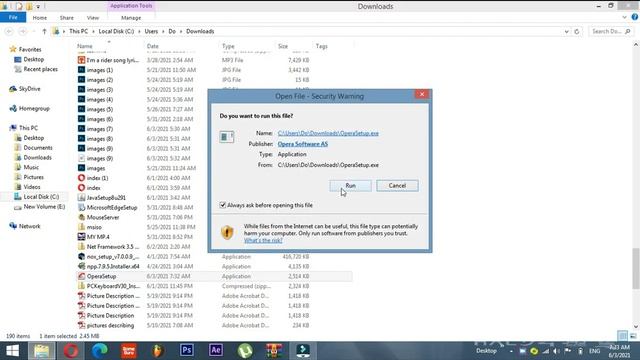Select the index (1) Opera file icon
This screenshot has width=640, height=360.
click(81, 178)
